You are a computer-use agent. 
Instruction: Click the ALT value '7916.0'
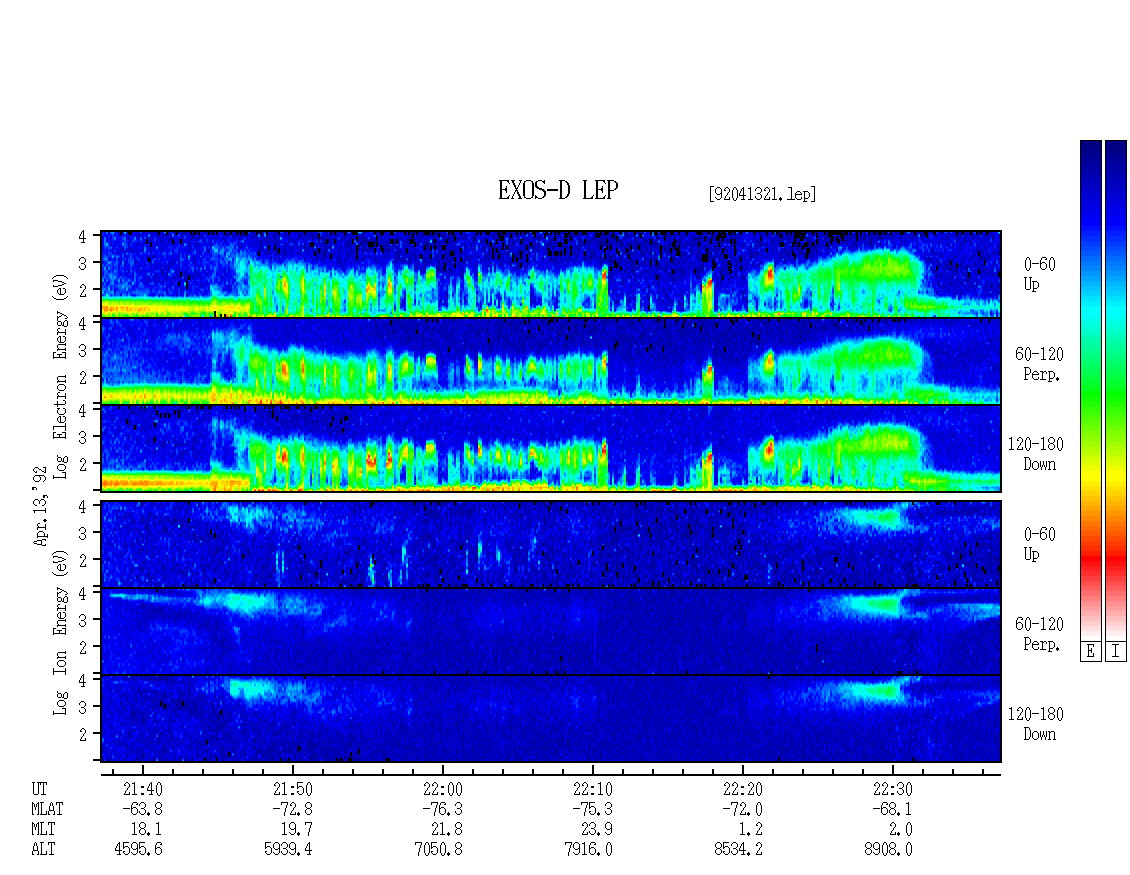[588, 850]
